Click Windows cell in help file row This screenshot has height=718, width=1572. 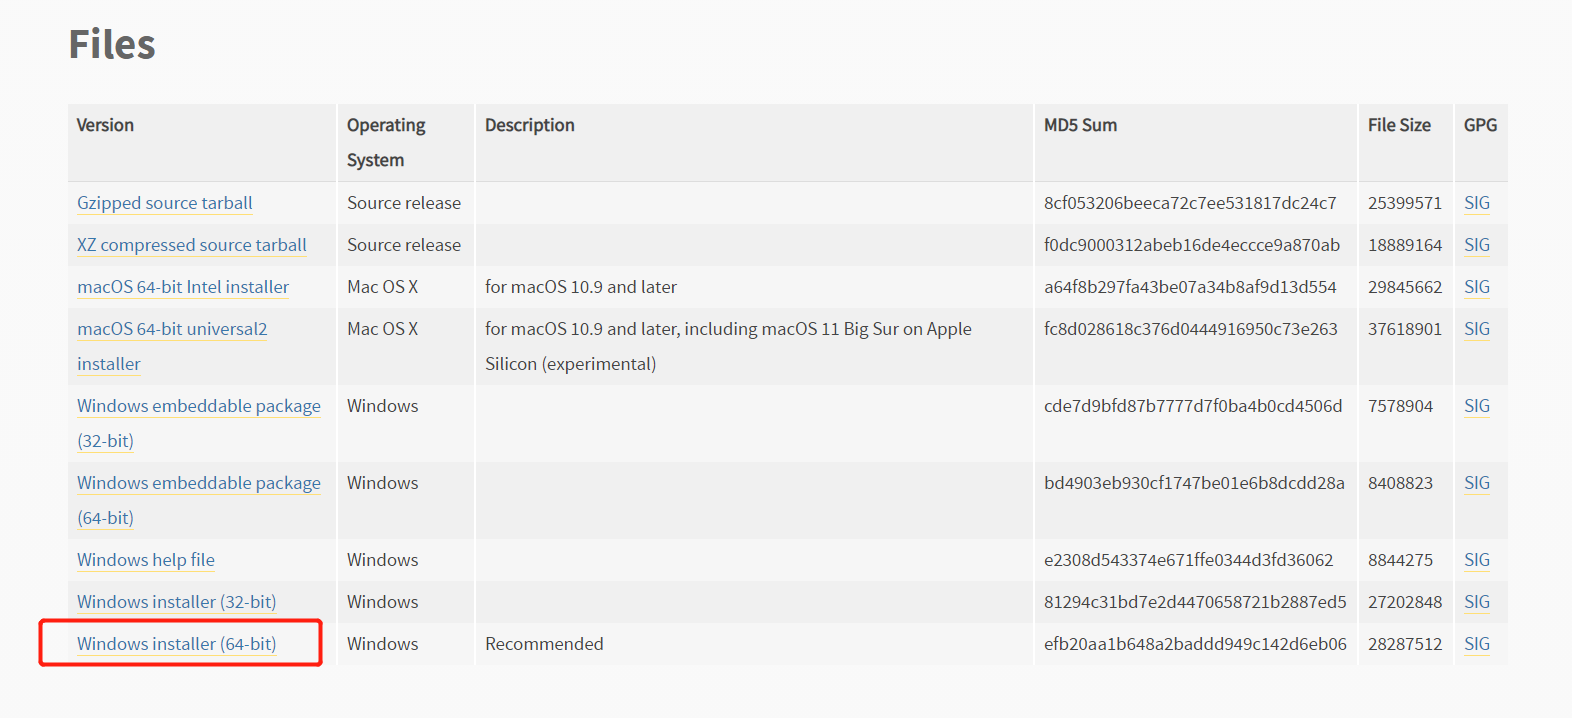383,560
